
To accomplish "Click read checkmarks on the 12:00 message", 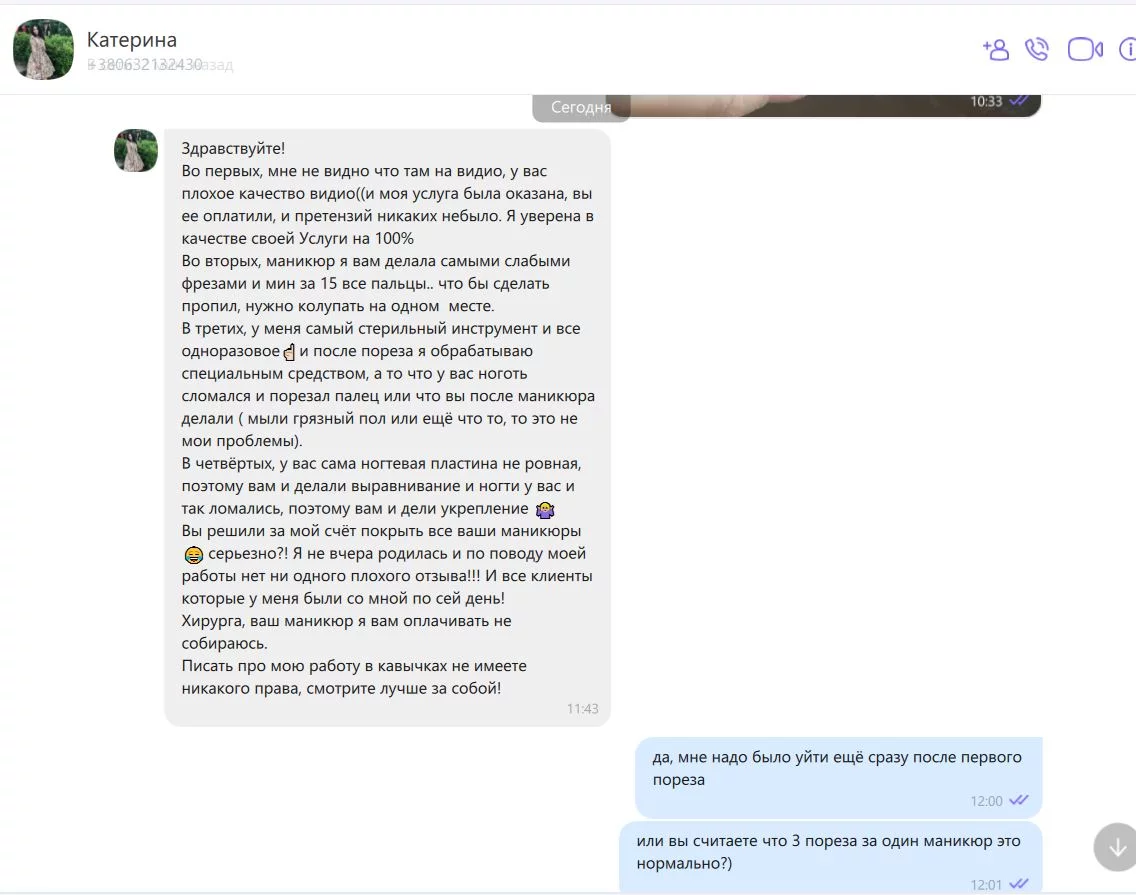I will pos(1019,800).
